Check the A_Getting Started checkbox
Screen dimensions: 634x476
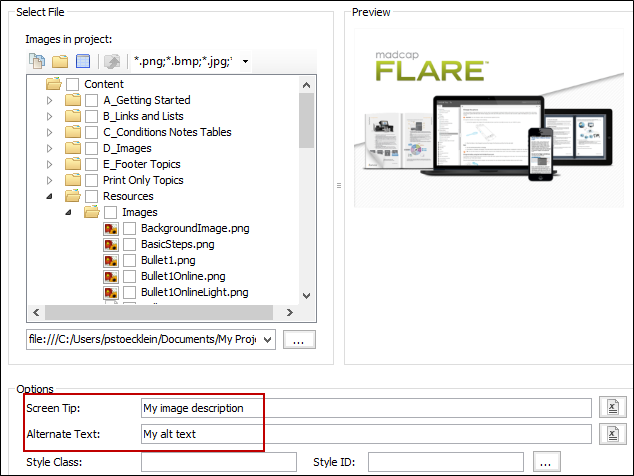(x=91, y=100)
